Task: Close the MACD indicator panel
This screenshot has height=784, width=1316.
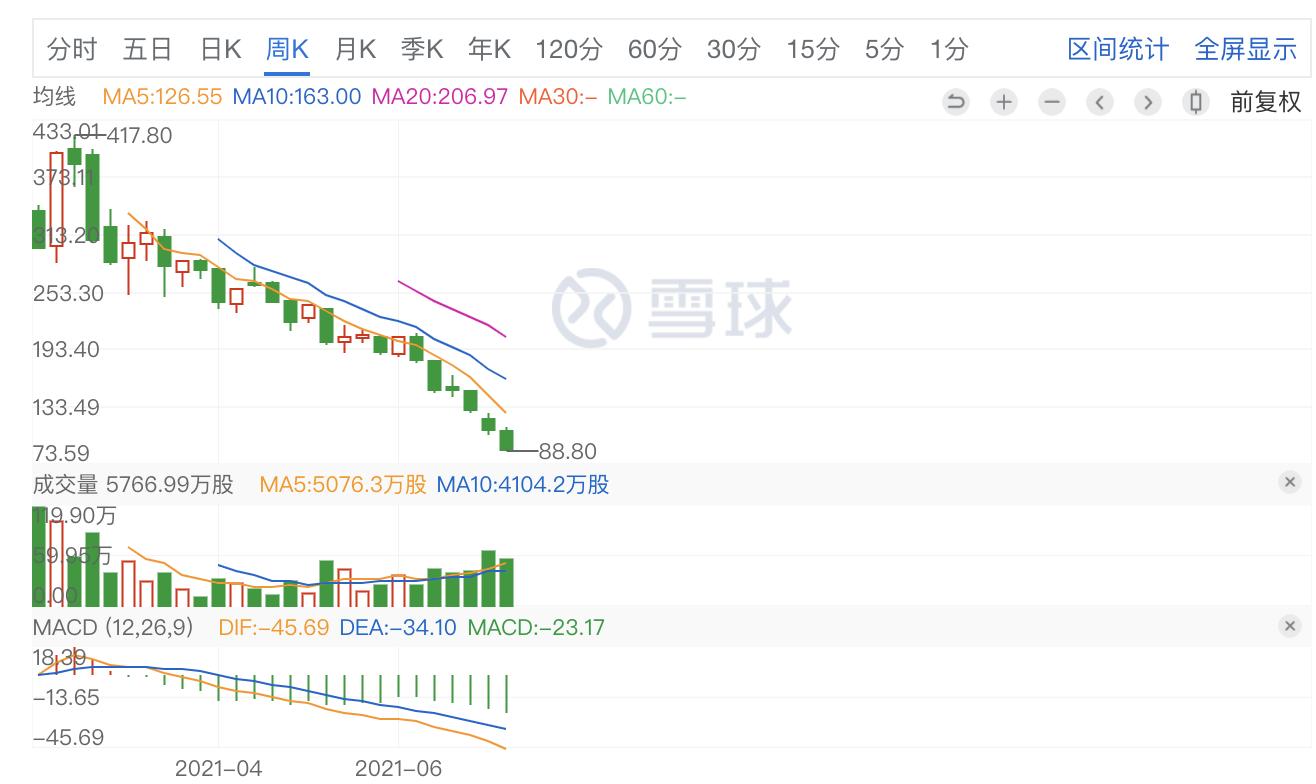Action: (1290, 626)
